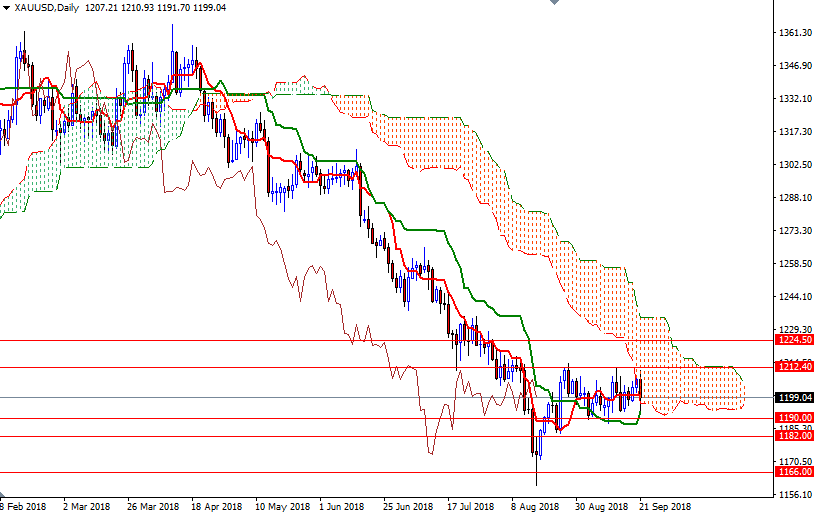The image size is (814, 514).
Task: Select the 1166.00 red price label
Action: 793,472
